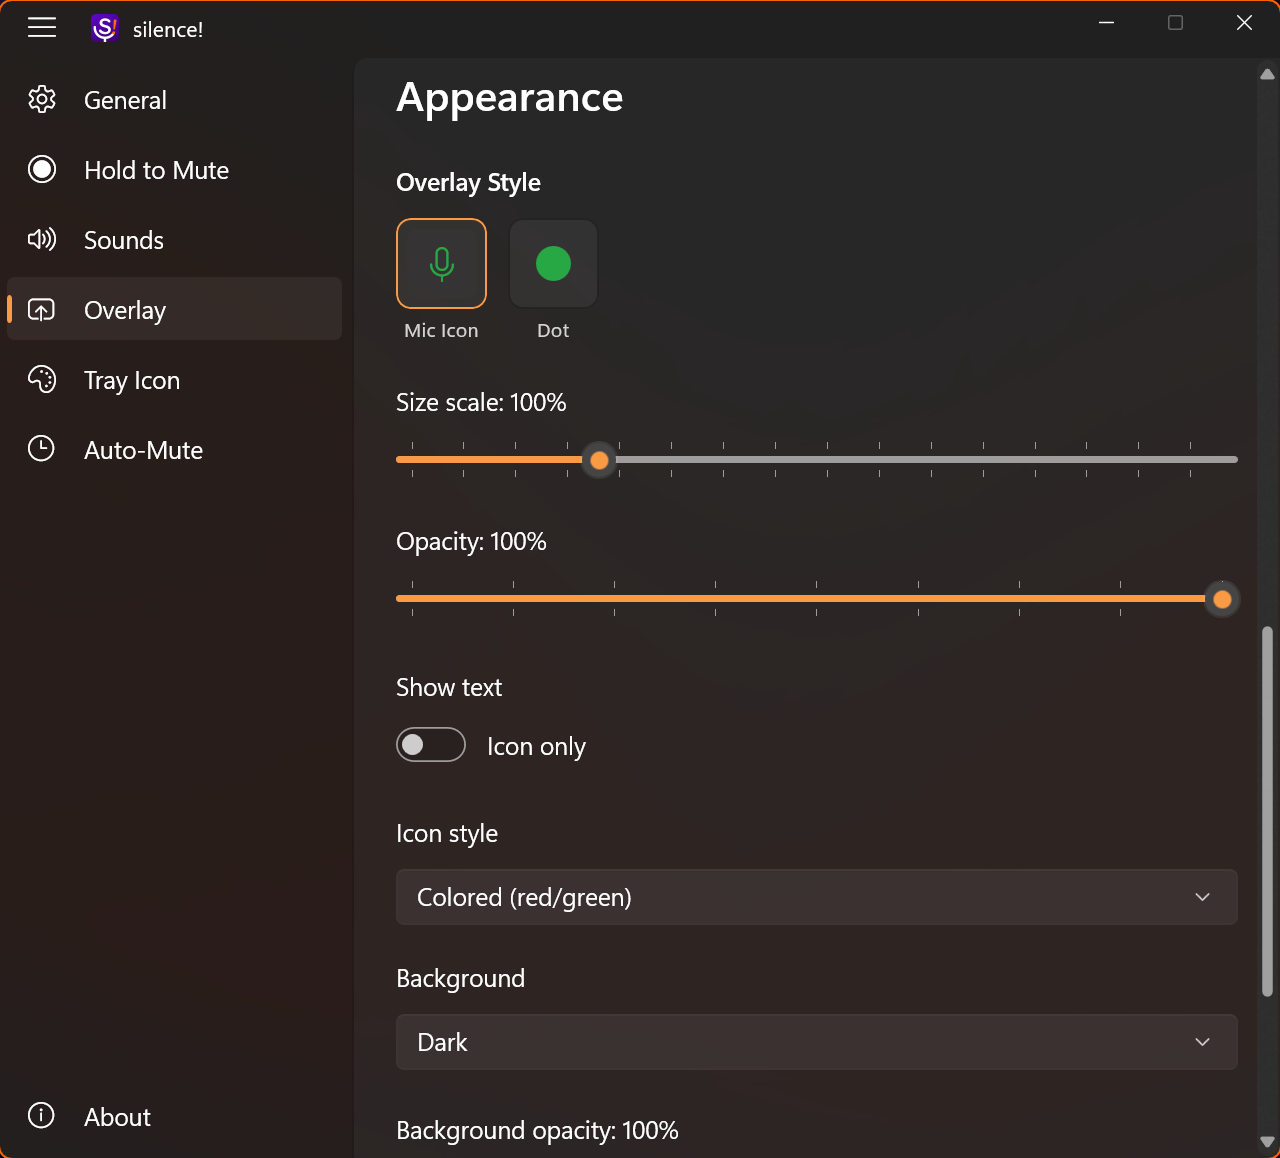Click the General gear icon
The height and width of the screenshot is (1158, 1280).
click(42, 100)
